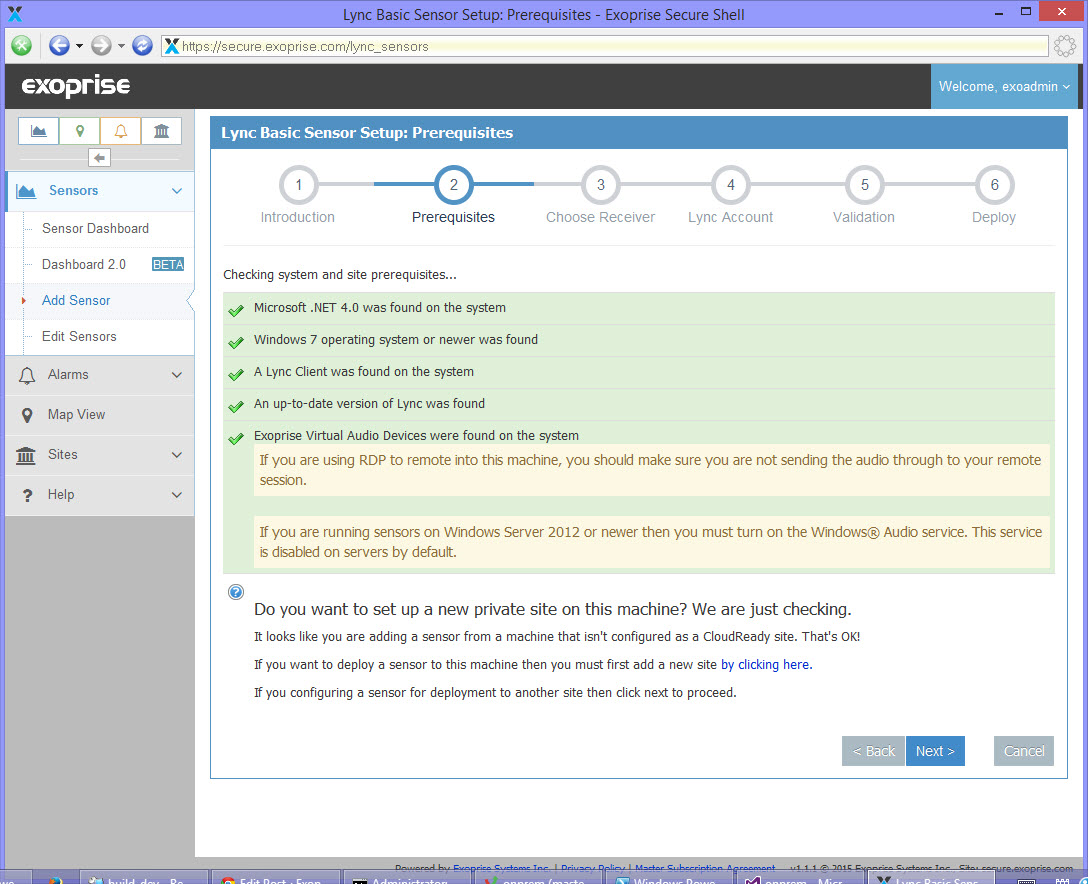The width and height of the screenshot is (1088, 884).
Task: Jump to step 4 Lync Account
Action: (x=731, y=185)
